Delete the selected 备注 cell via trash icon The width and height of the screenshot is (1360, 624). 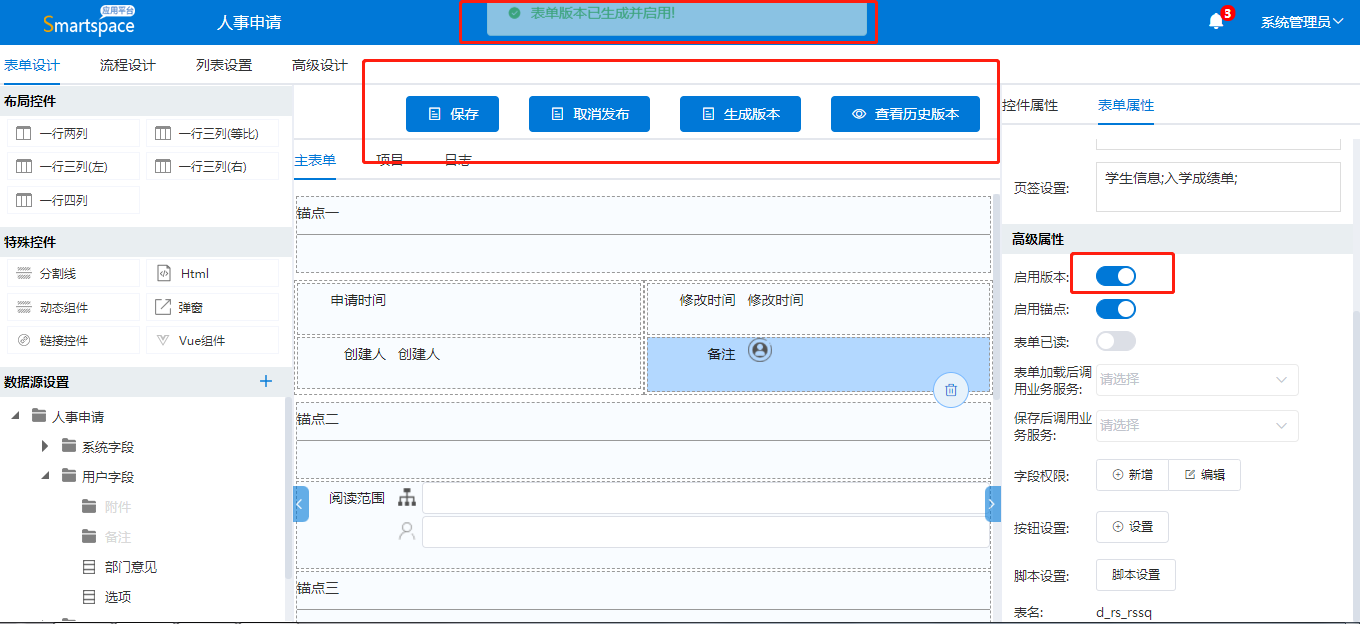coord(951,390)
